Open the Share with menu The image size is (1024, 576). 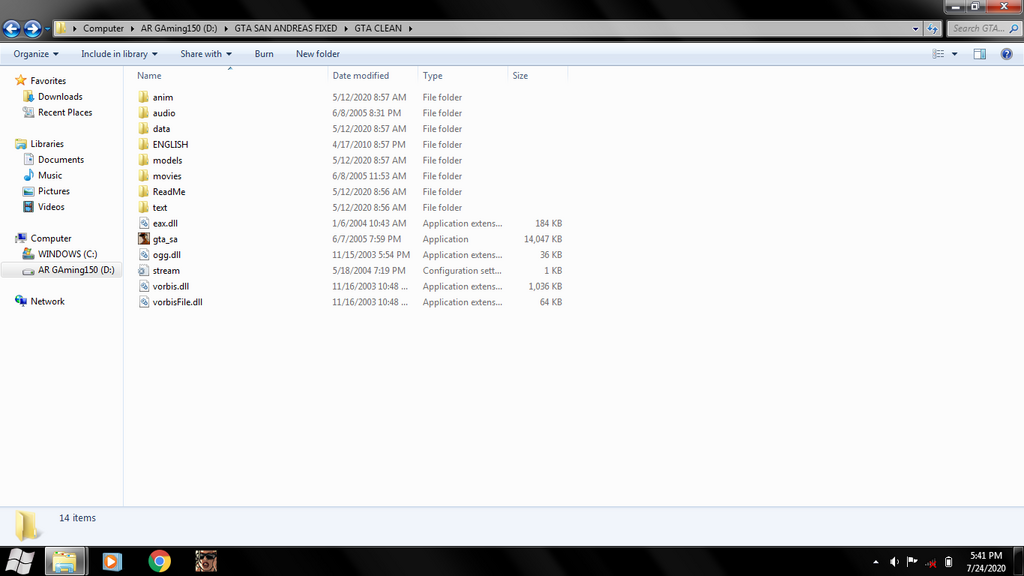coord(206,54)
